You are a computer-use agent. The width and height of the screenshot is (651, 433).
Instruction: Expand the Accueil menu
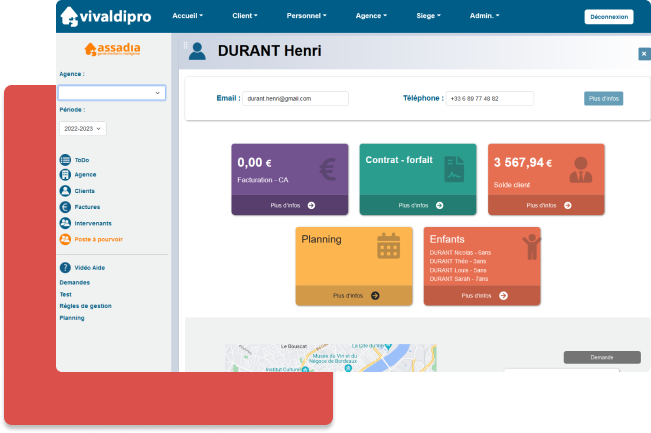tap(188, 16)
